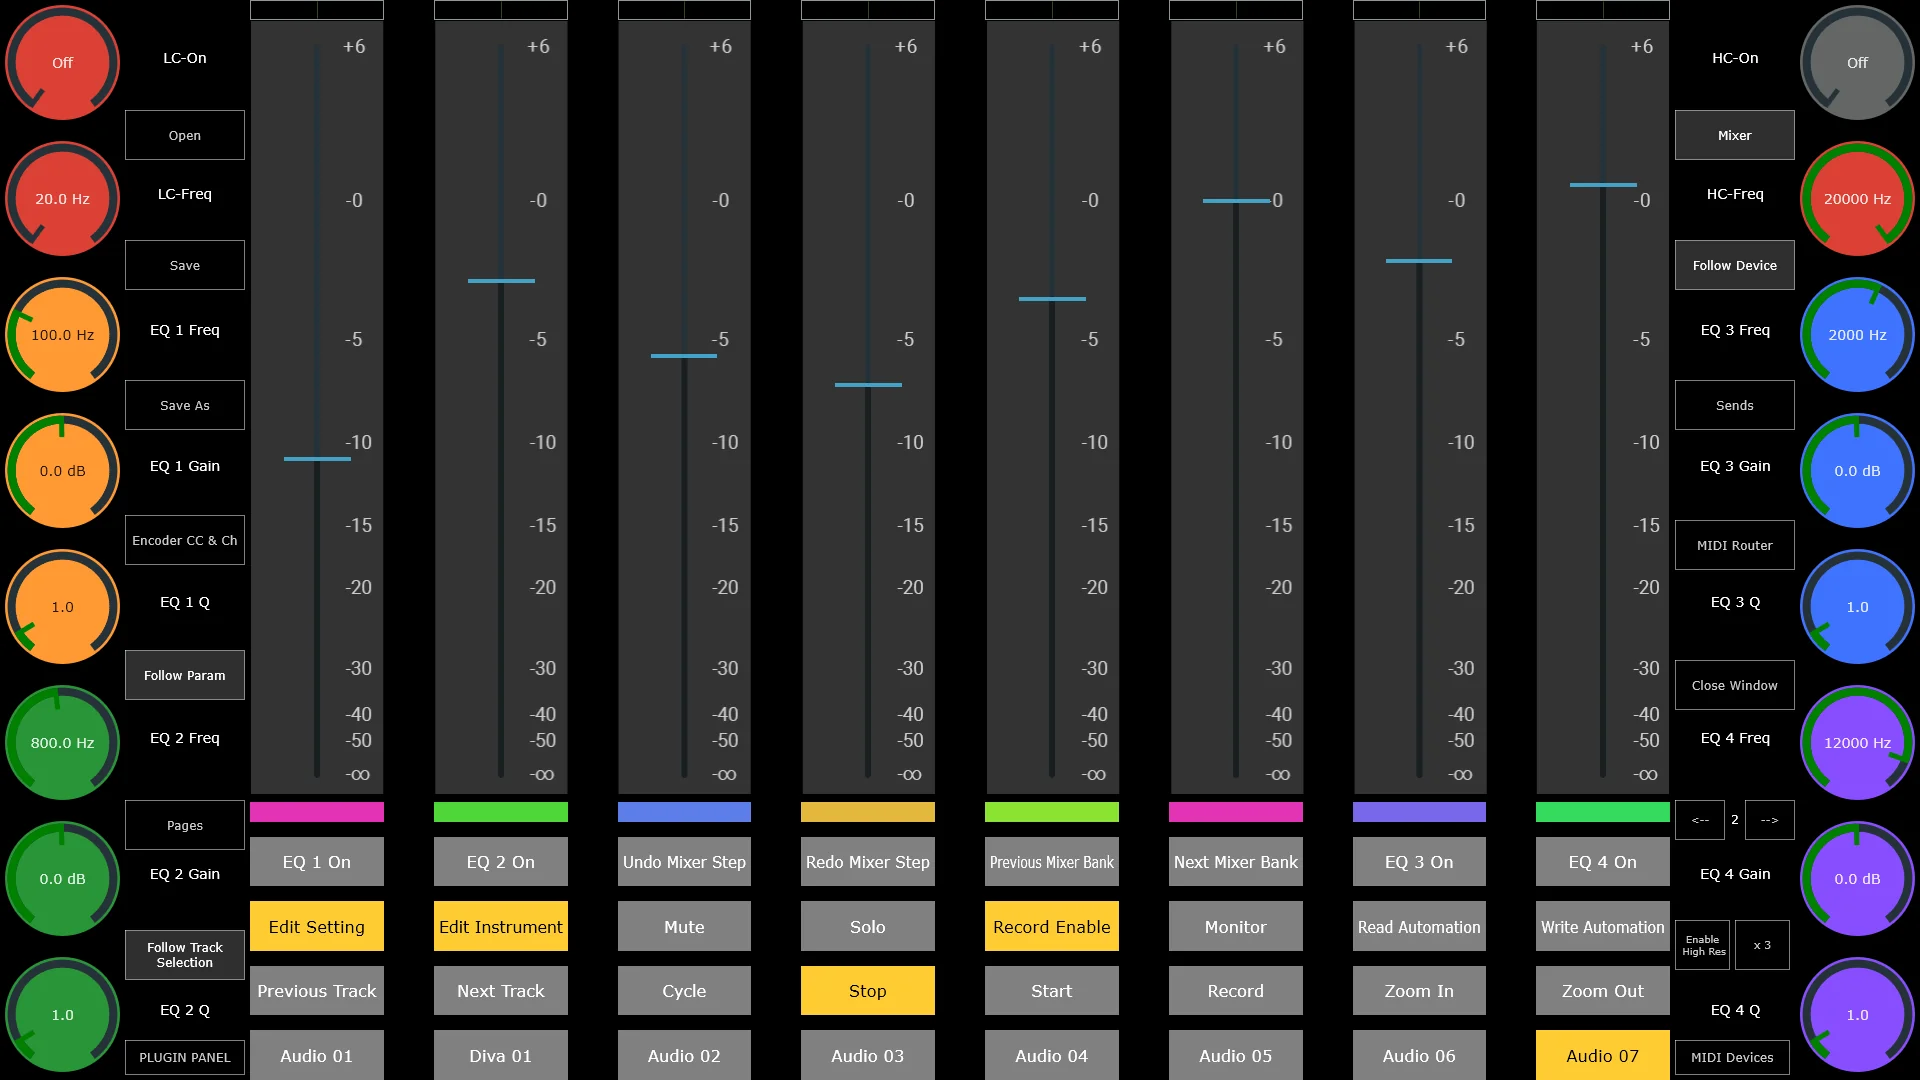Viewport: 1920px width, 1080px height.
Task: Toggle EQ 3 On
Action: coord(1419,862)
